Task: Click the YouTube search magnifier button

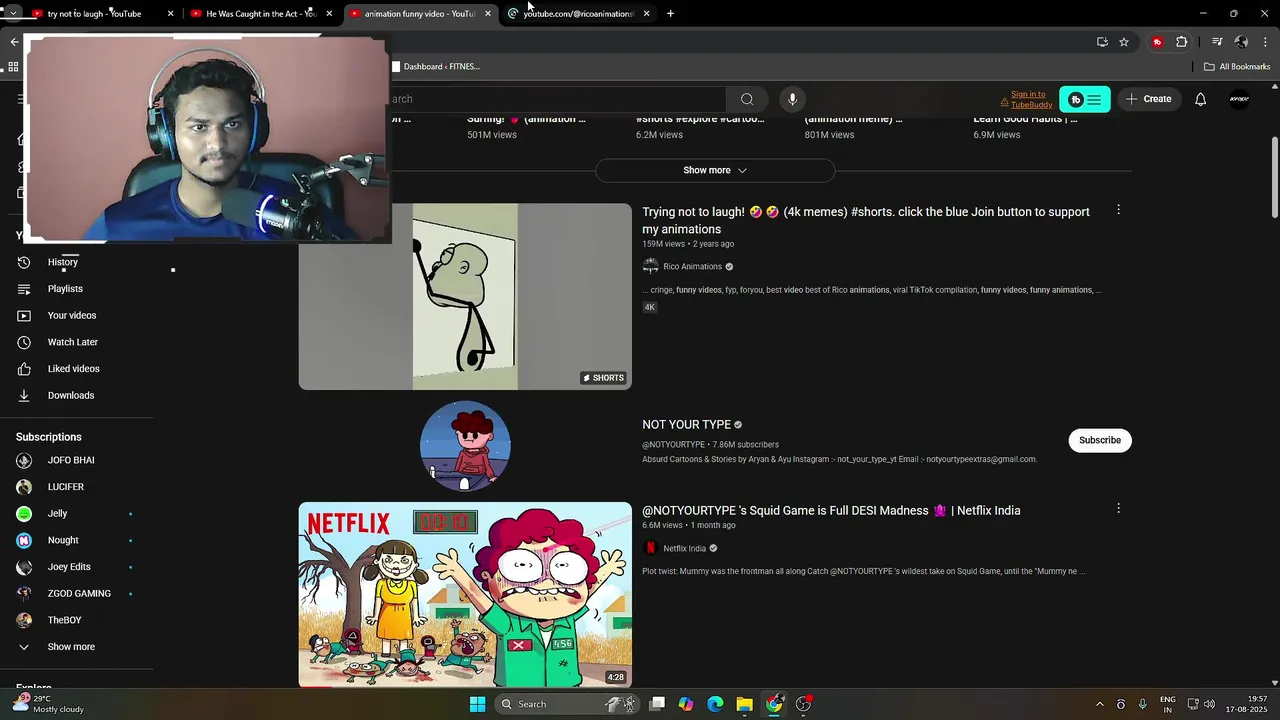Action: coord(747,99)
